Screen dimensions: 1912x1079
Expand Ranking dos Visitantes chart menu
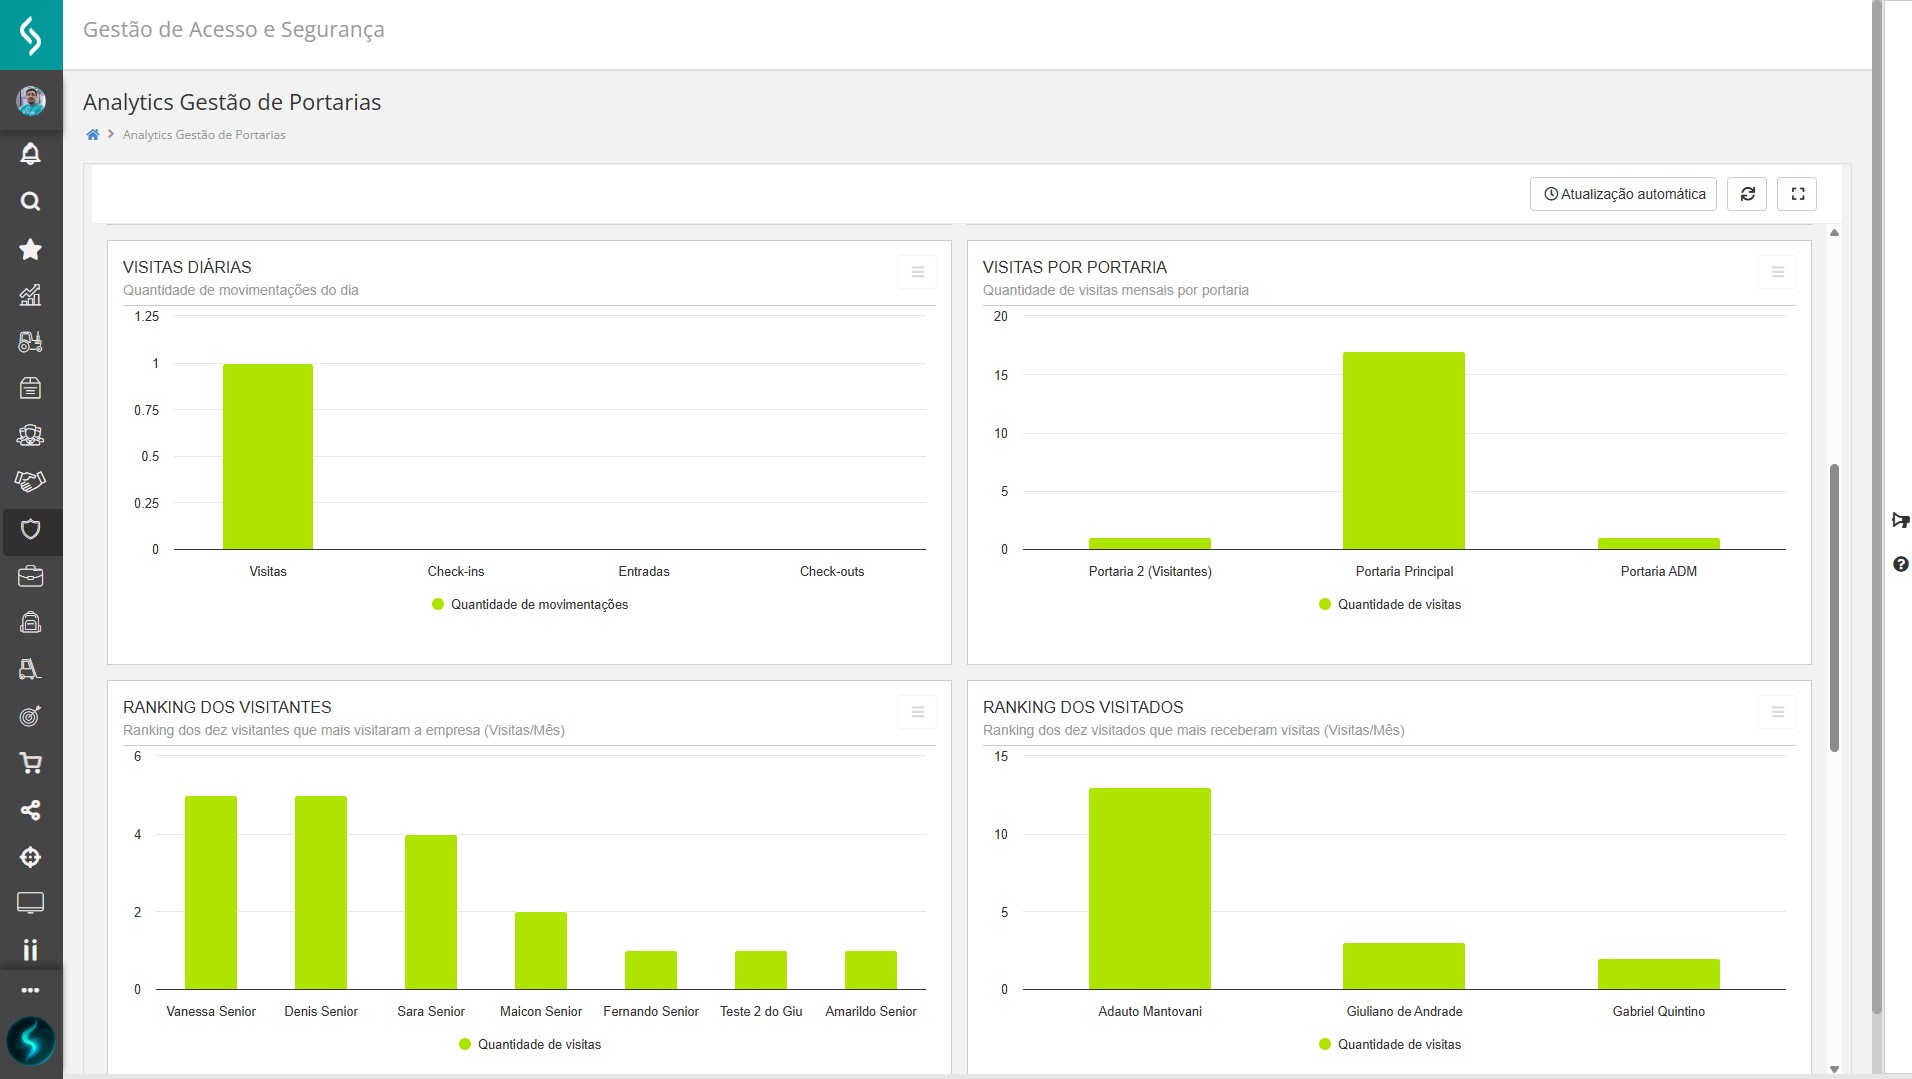coord(917,712)
